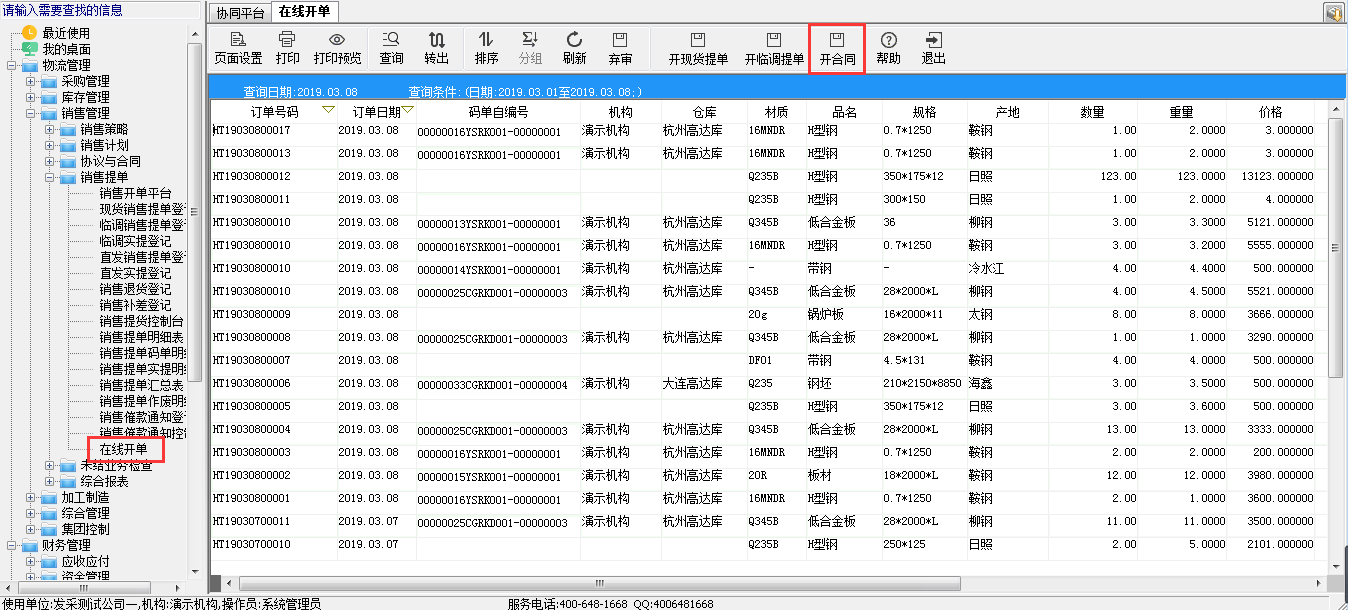1348x610 pixels.
Task: Refresh the list with 刷新
Action: [574, 48]
